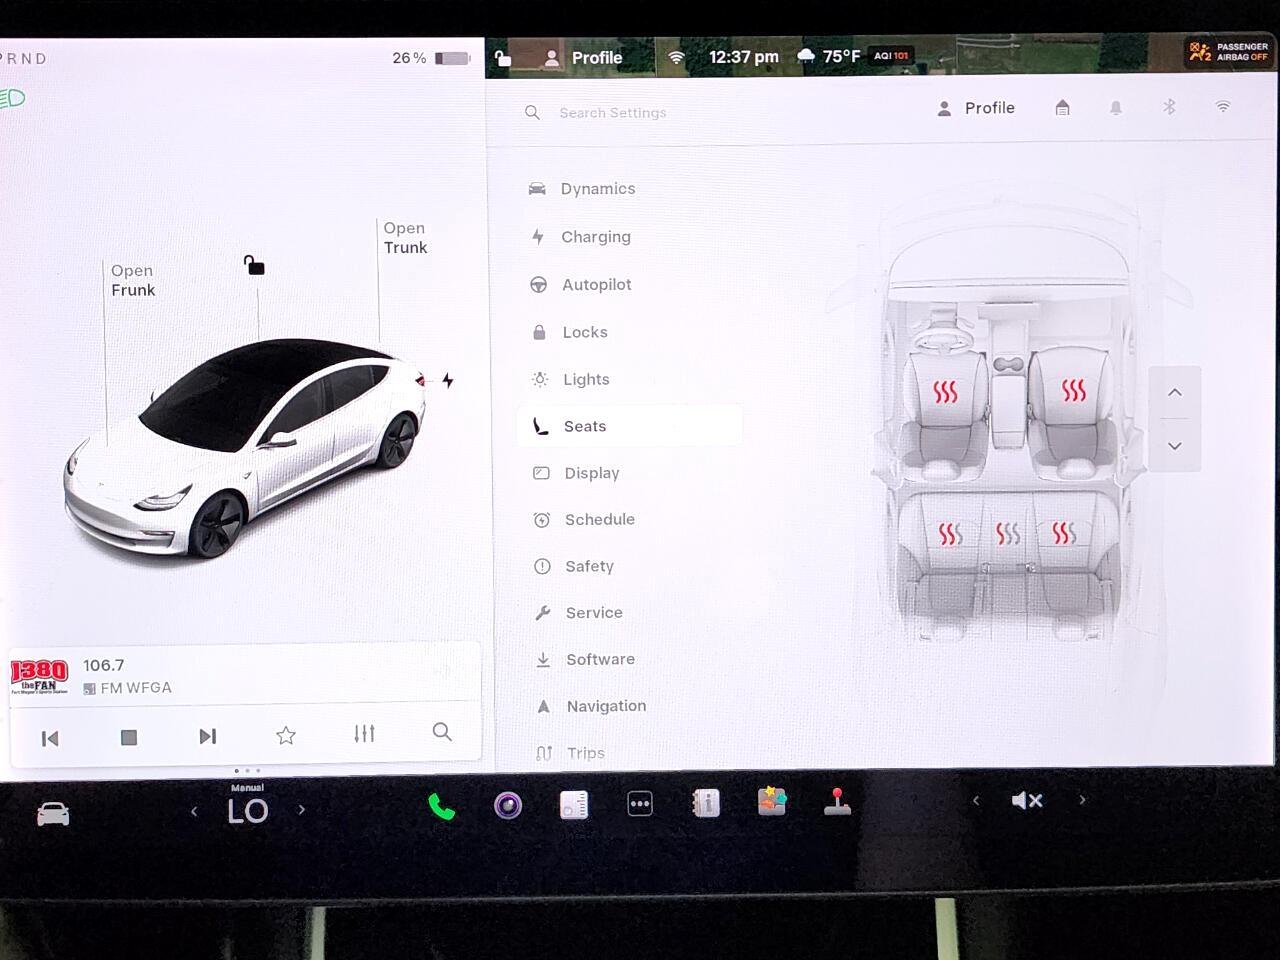This screenshot has width=1280, height=960.
Task: Click the up chevron beside the seat view
Action: coord(1175,392)
